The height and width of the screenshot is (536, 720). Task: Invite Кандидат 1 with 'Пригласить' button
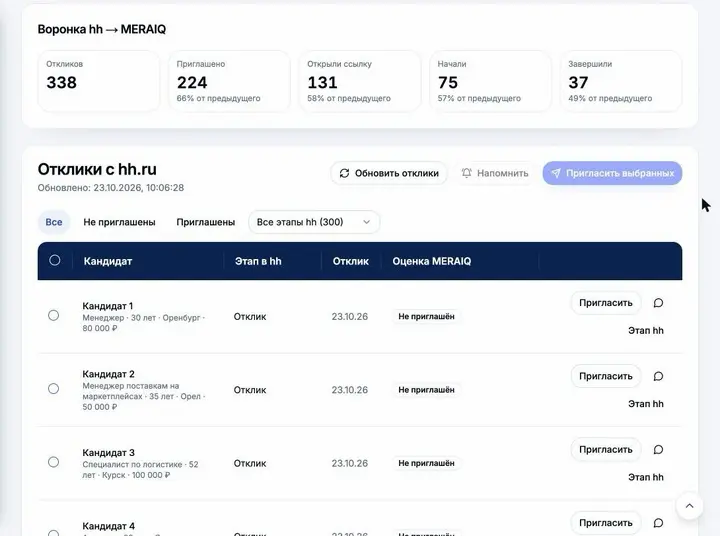606,303
